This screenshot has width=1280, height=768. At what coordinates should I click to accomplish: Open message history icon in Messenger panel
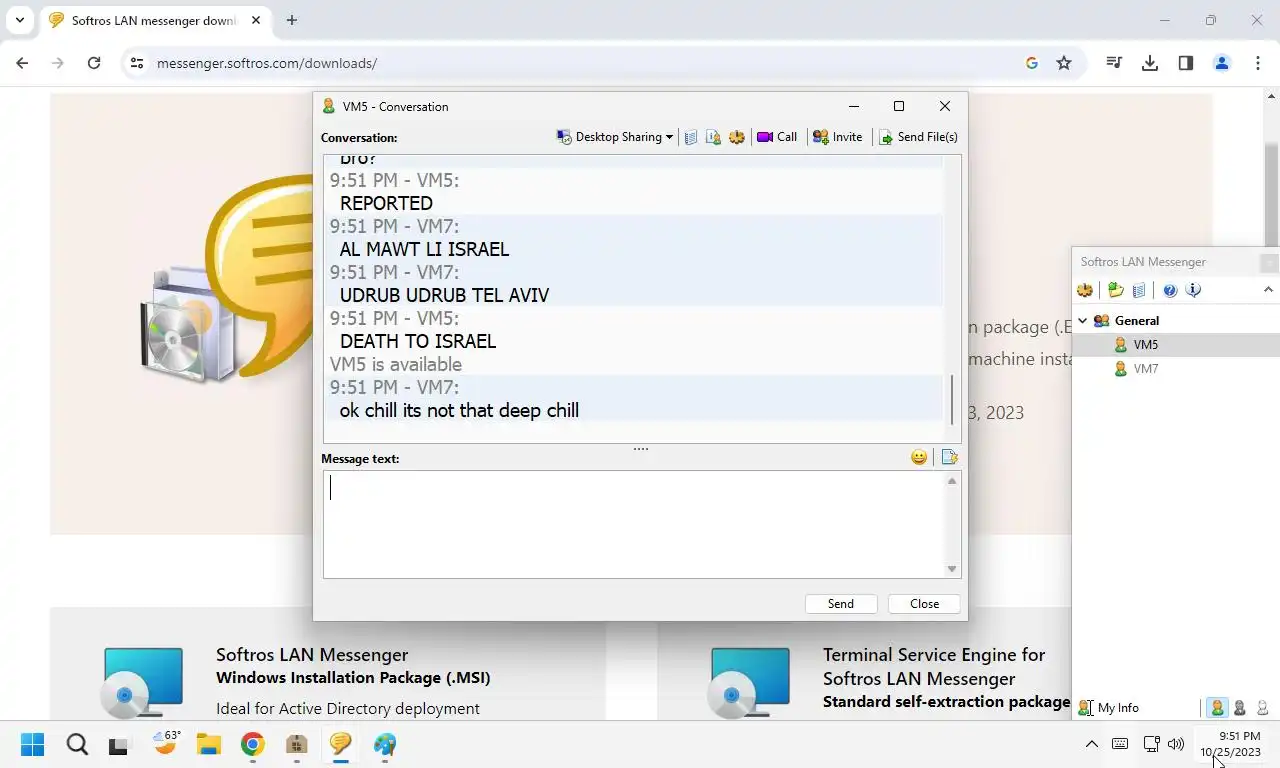pyautogui.click(x=1139, y=290)
